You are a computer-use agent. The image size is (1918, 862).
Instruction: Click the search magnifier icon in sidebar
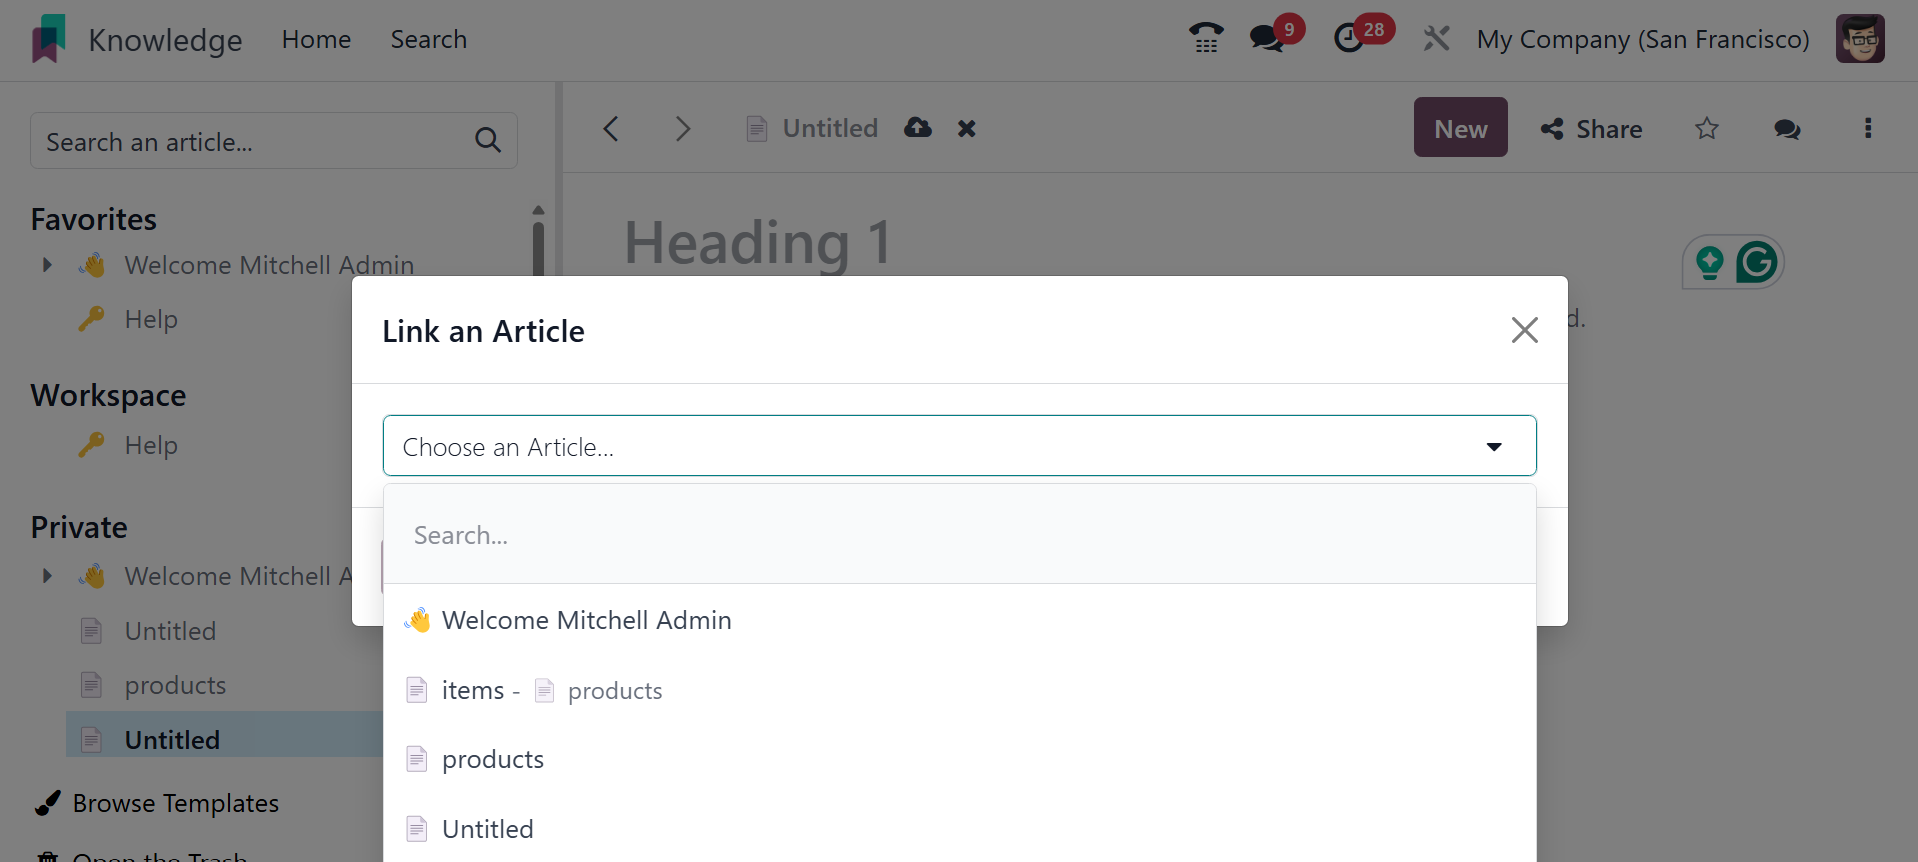click(x=488, y=140)
